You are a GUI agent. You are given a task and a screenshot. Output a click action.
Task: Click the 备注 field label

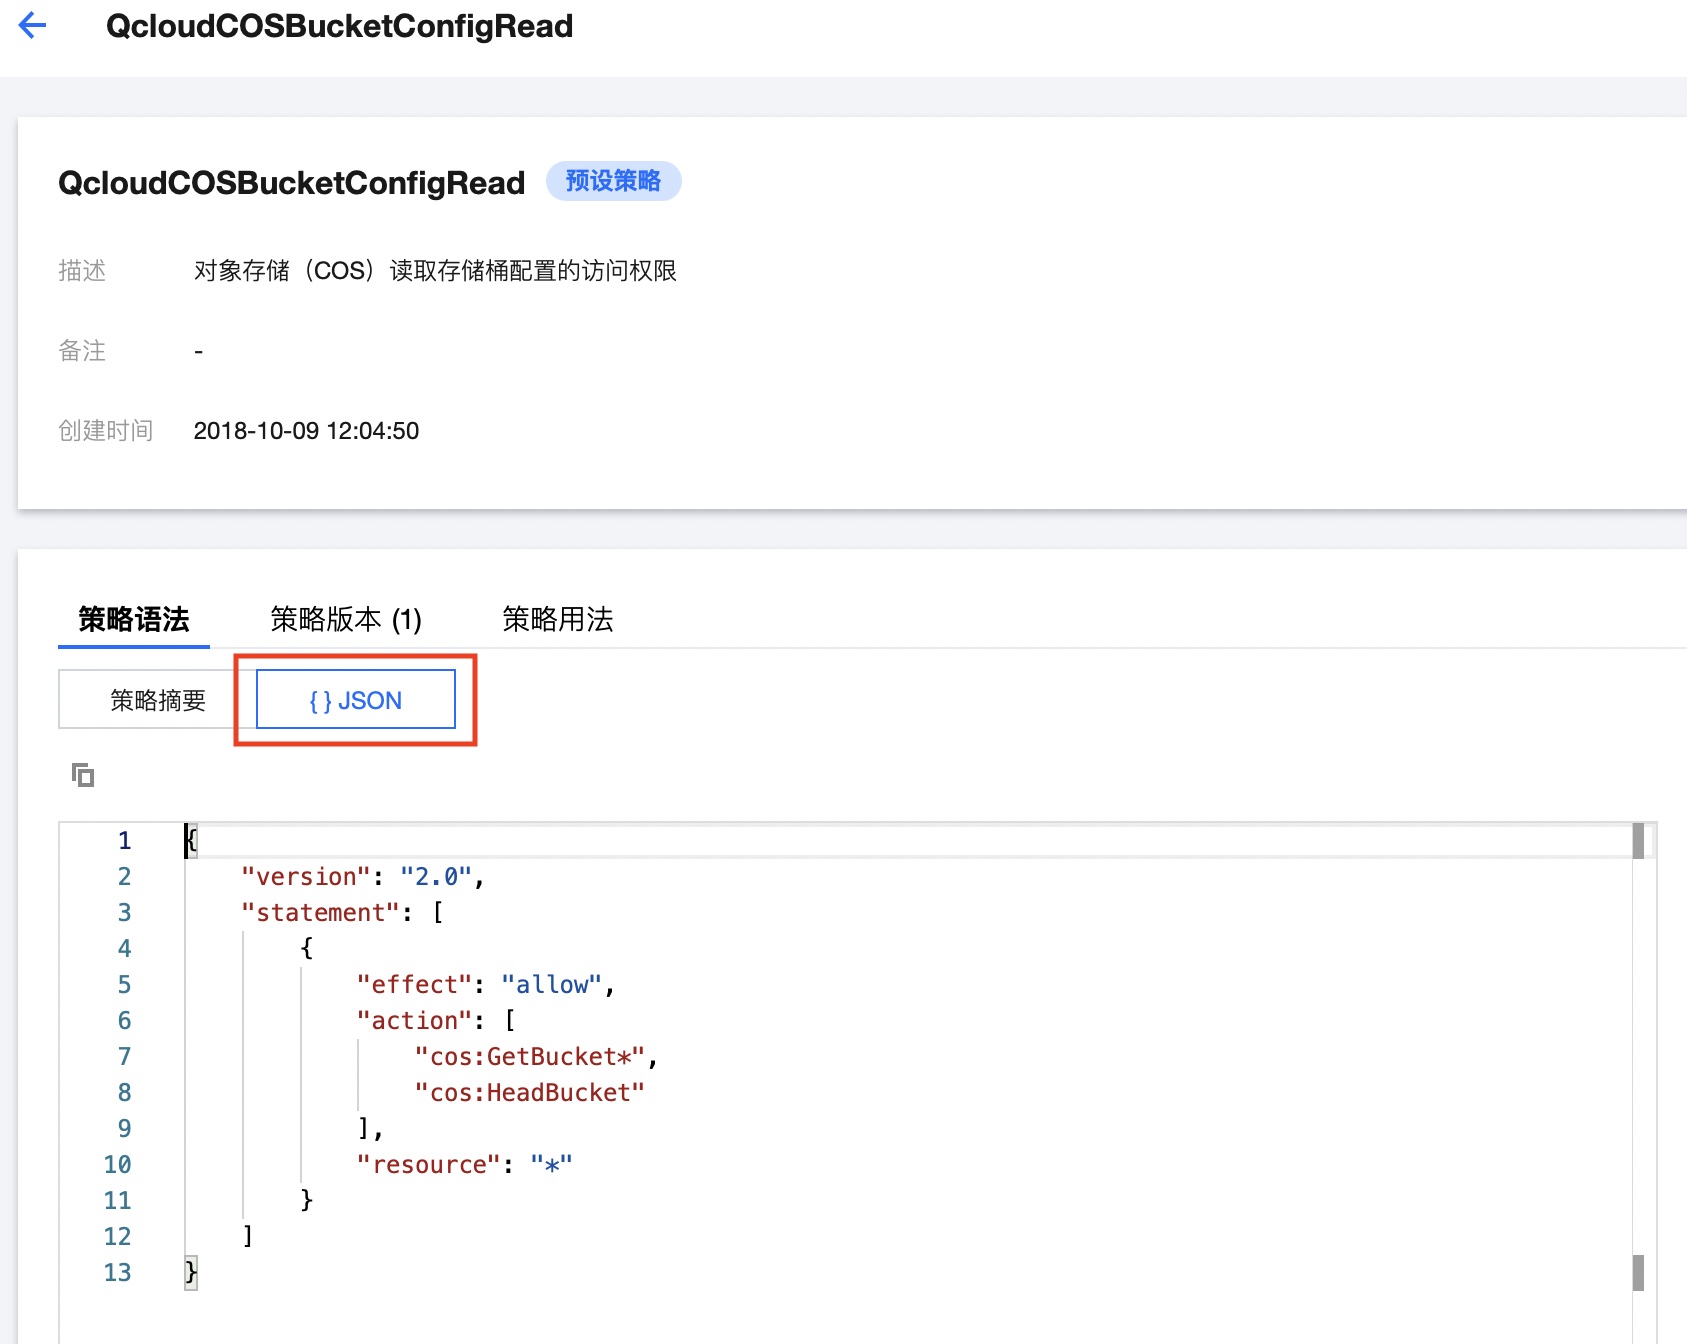[82, 351]
